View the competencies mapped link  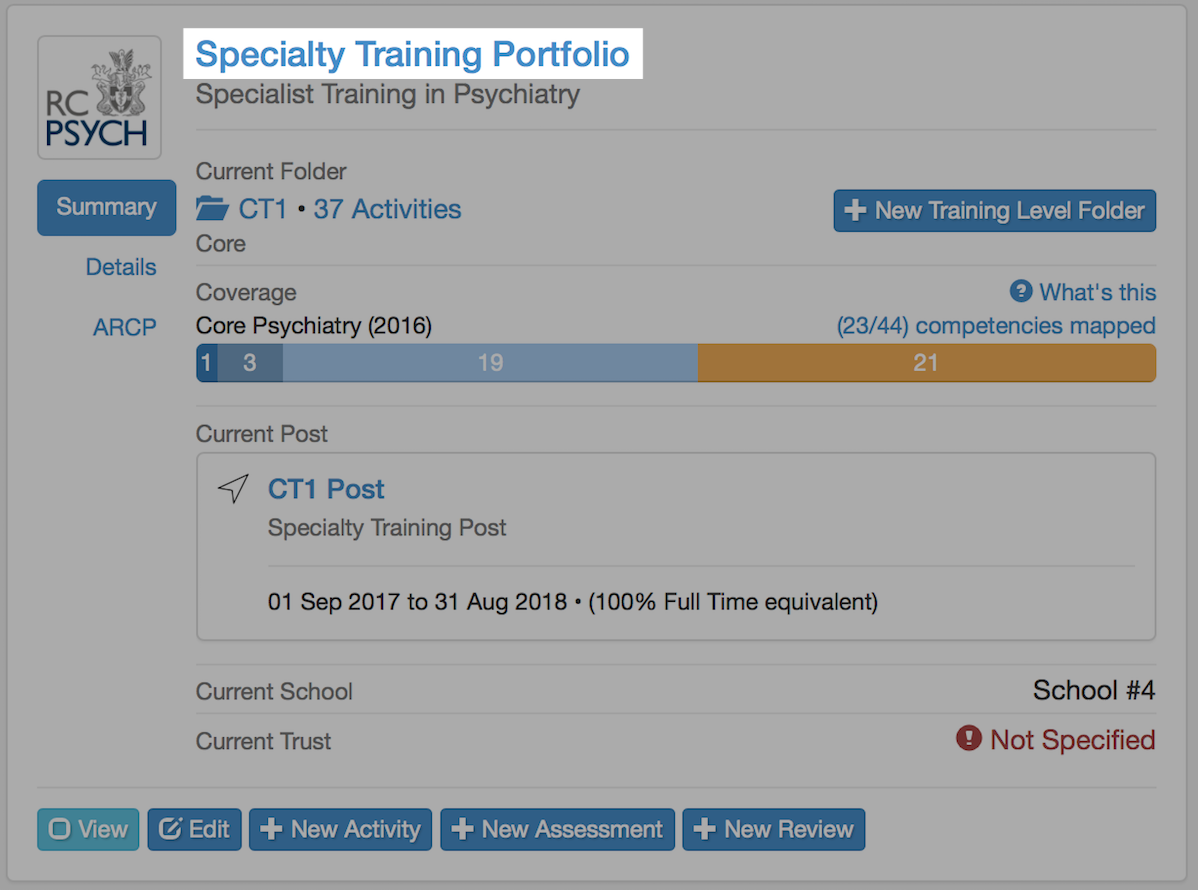pyautogui.click(x=995, y=326)
